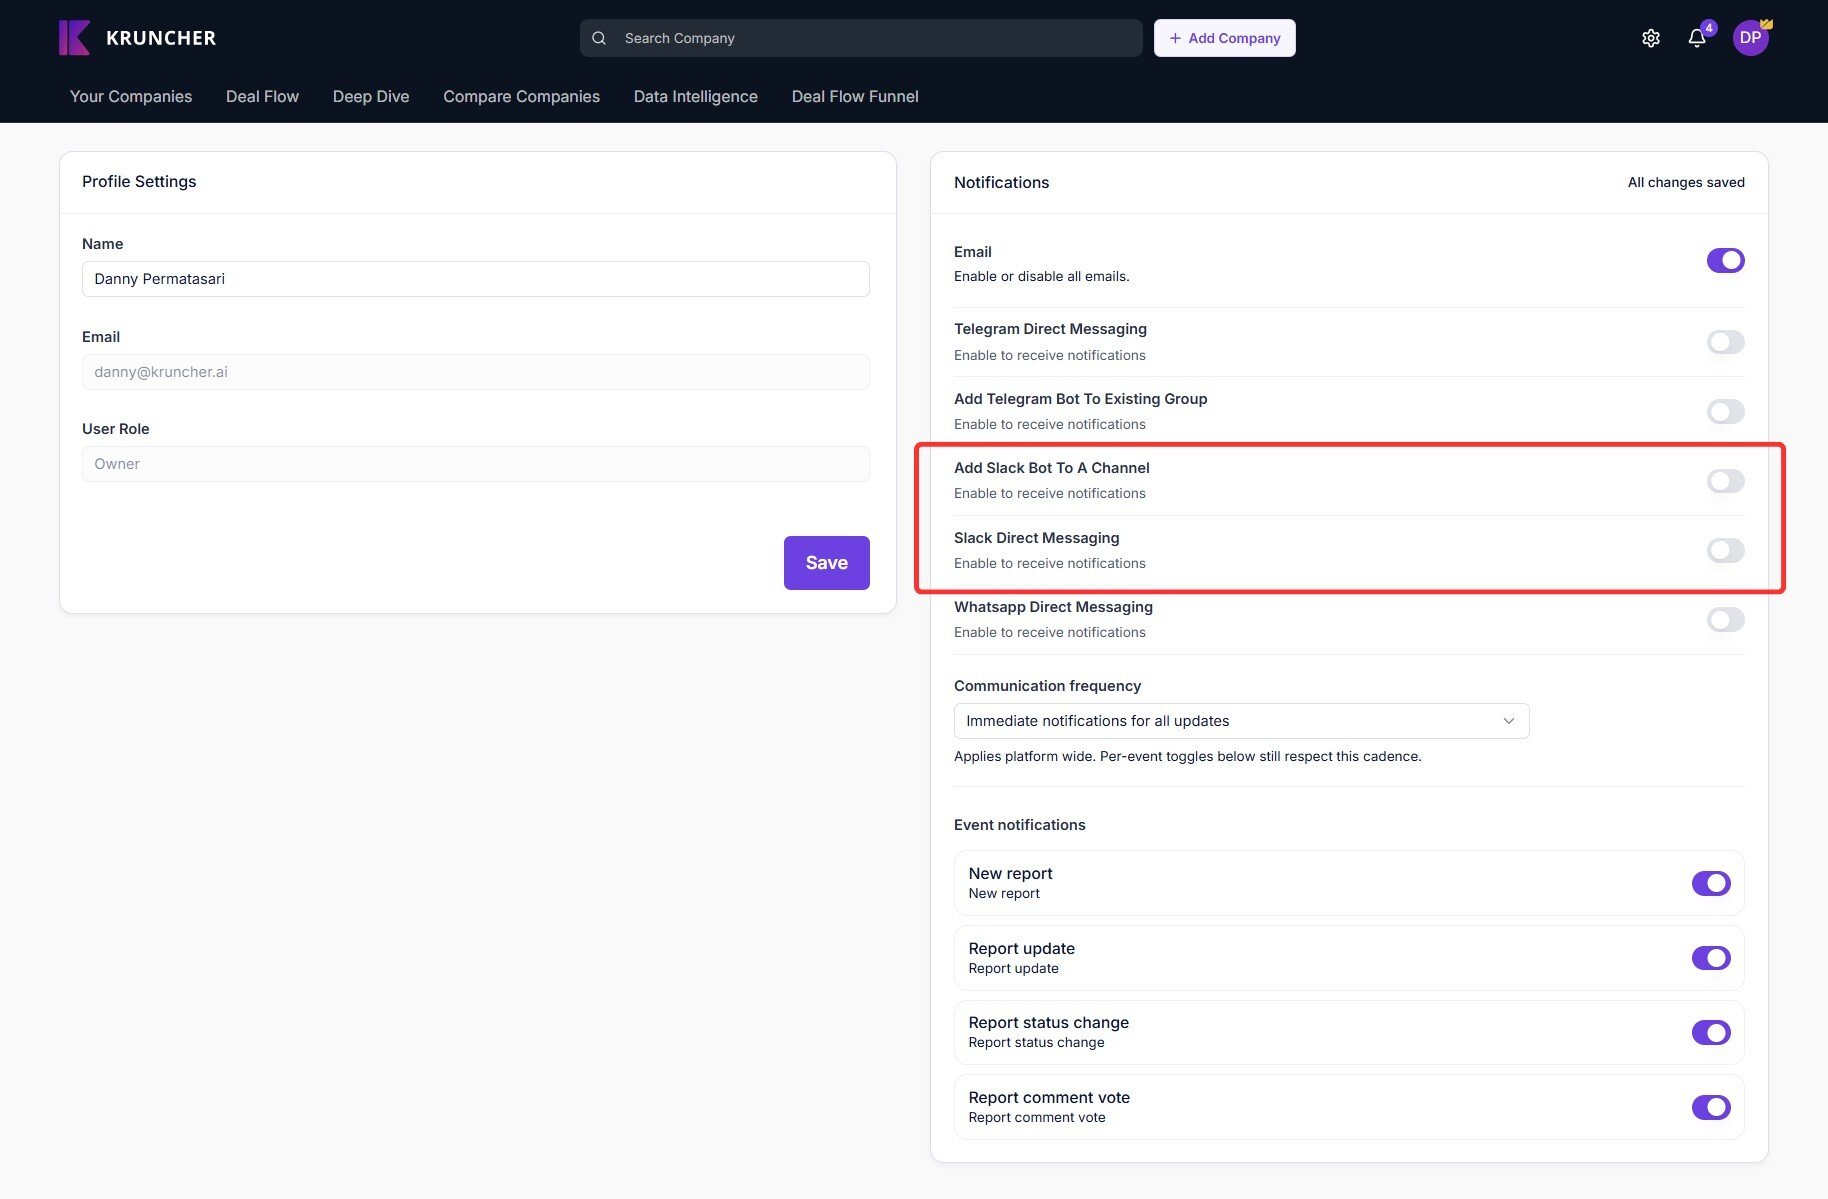Screen dimensions: 1828x1199
Task: Click the Save button
Action: pos(826,562)
